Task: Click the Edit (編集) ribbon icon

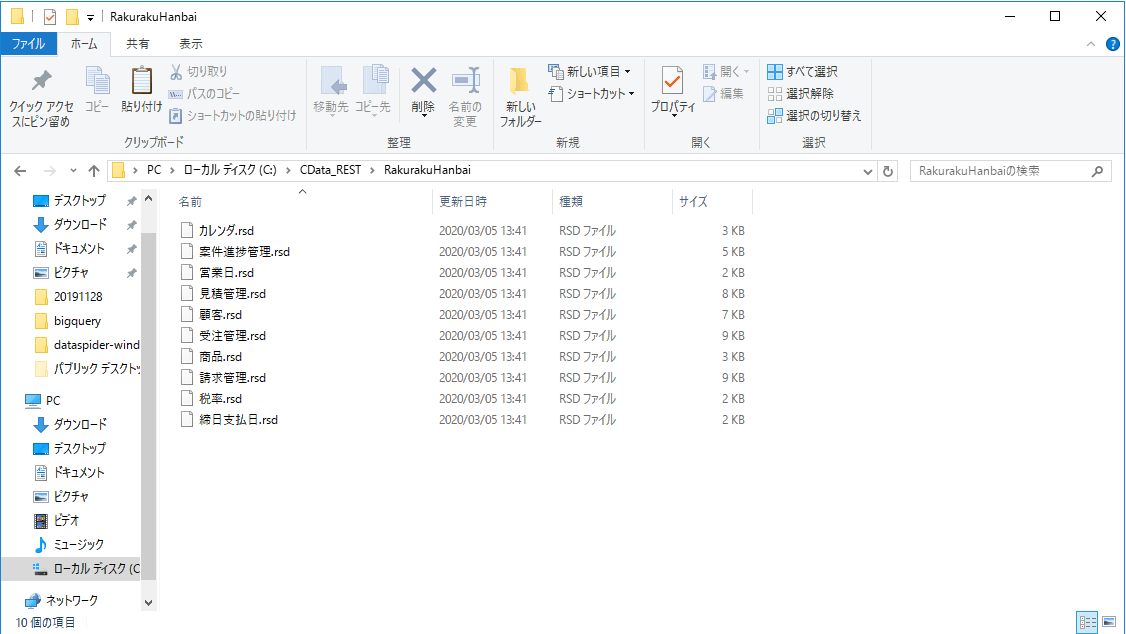Action: [x=724, y=94]
